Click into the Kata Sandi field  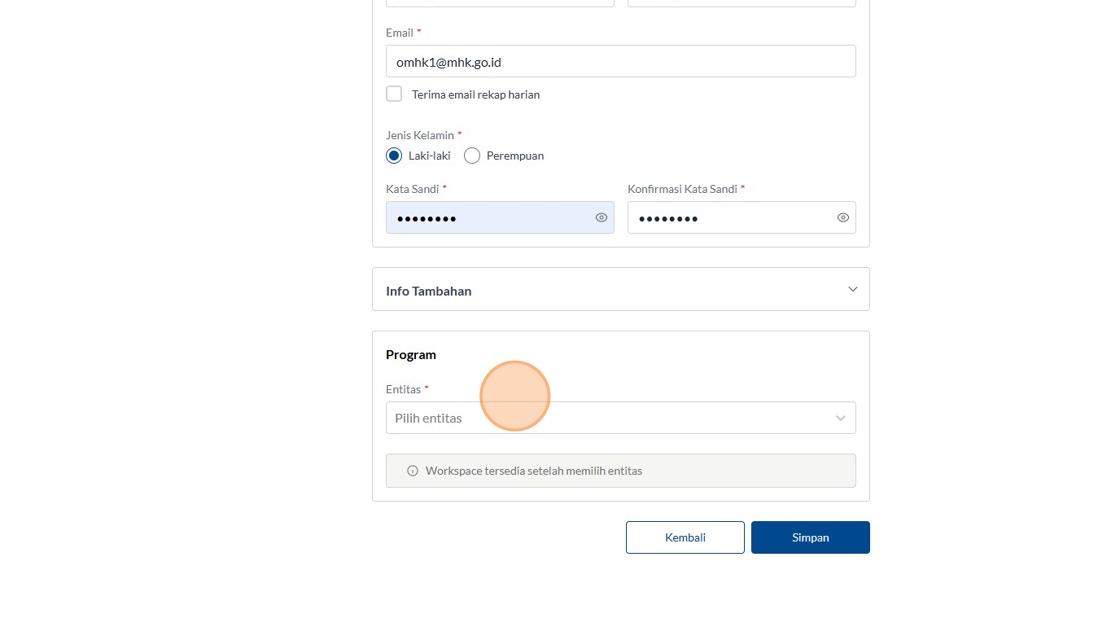490,218
